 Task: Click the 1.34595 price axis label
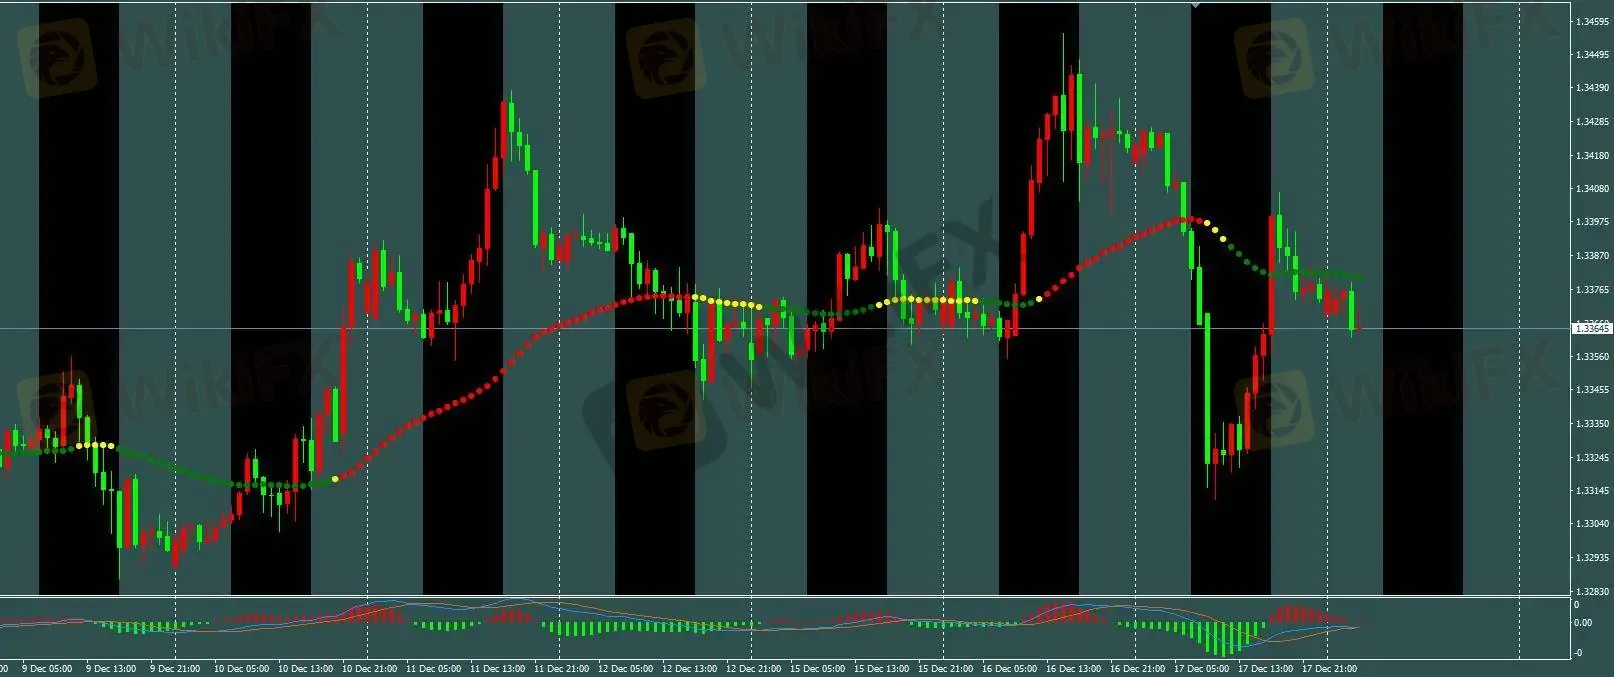click(1590, 22)
